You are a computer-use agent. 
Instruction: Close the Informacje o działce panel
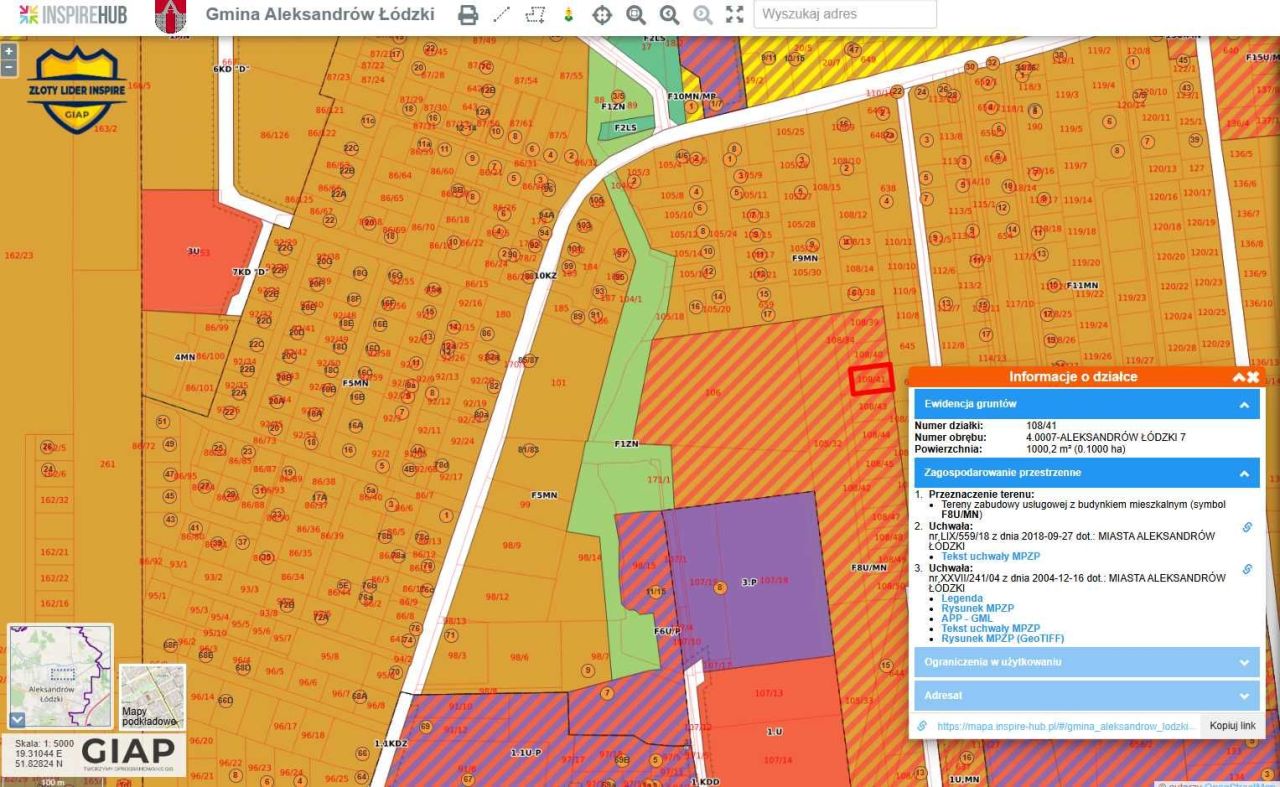(1252, 377)
